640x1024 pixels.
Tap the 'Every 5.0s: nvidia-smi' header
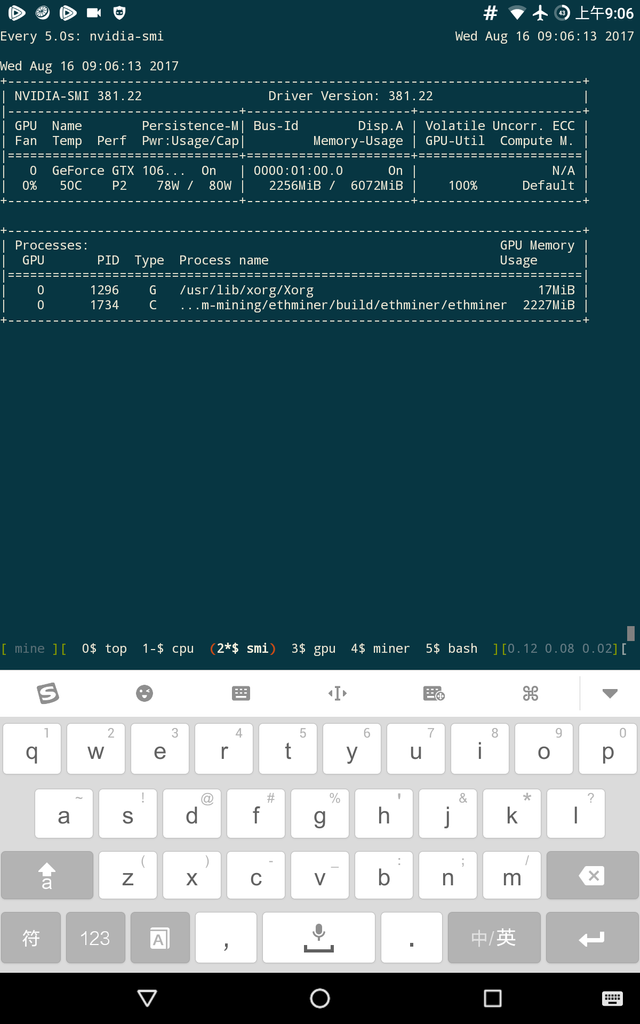point(82,37)
